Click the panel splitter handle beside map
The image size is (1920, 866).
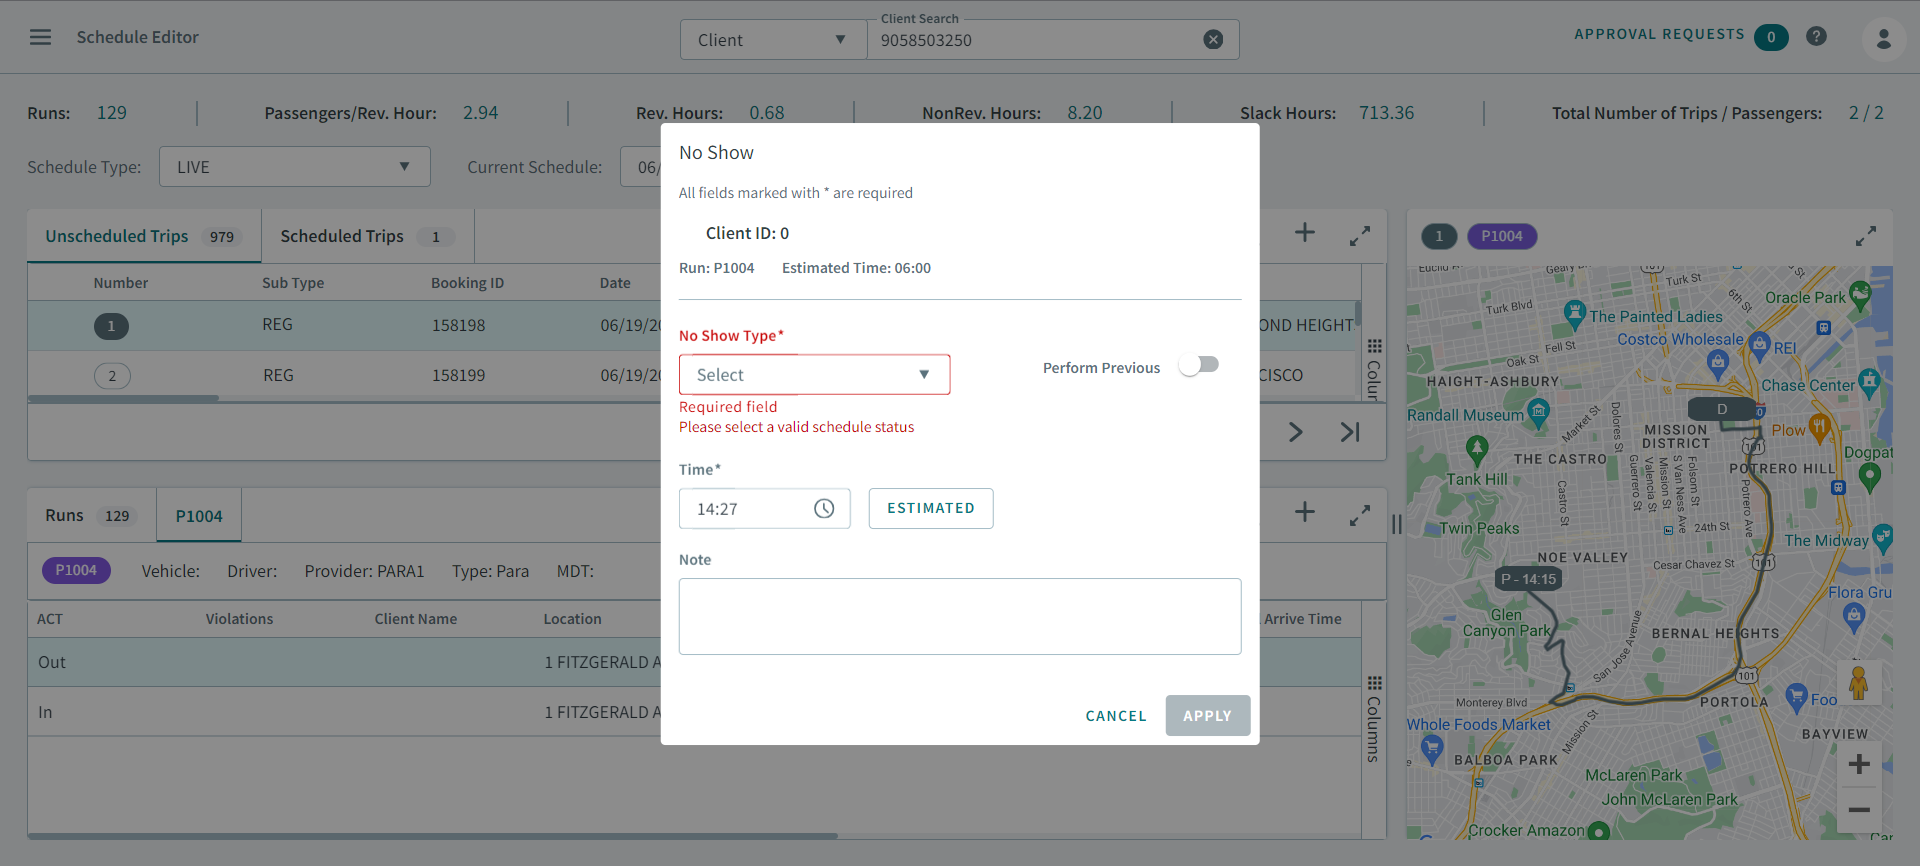(x=1397, y=524)
